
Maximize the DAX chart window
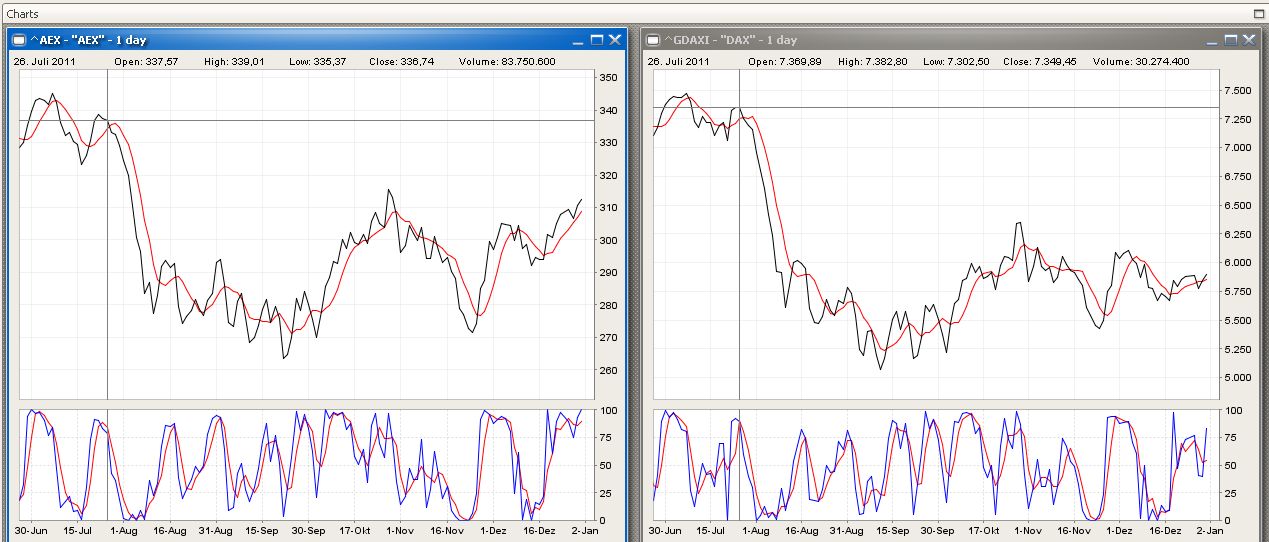coord(1231,40)
